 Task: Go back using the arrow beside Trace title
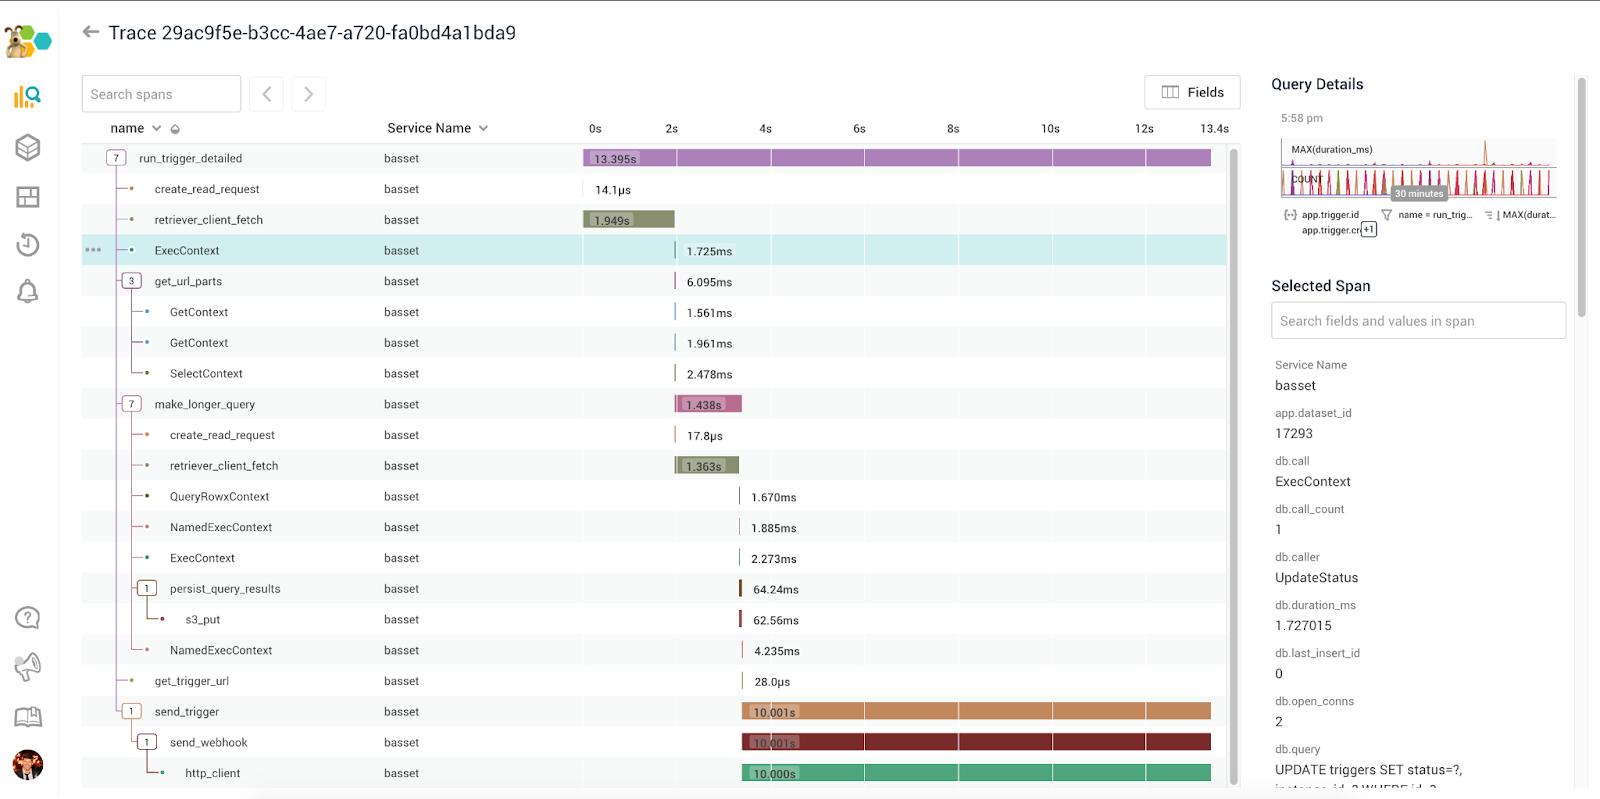(x=91, y=32)
